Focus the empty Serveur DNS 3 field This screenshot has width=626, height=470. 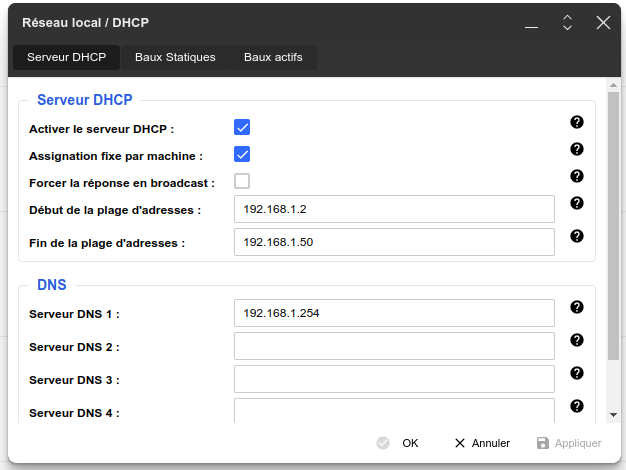click(394, 379)
